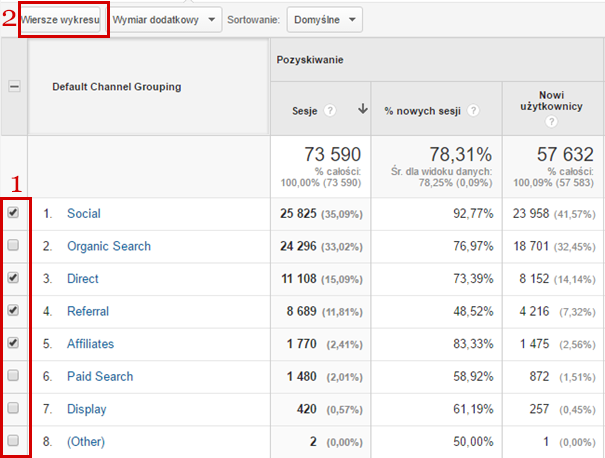Open help tooltip for % nowych sesji

tap(473, 111)
